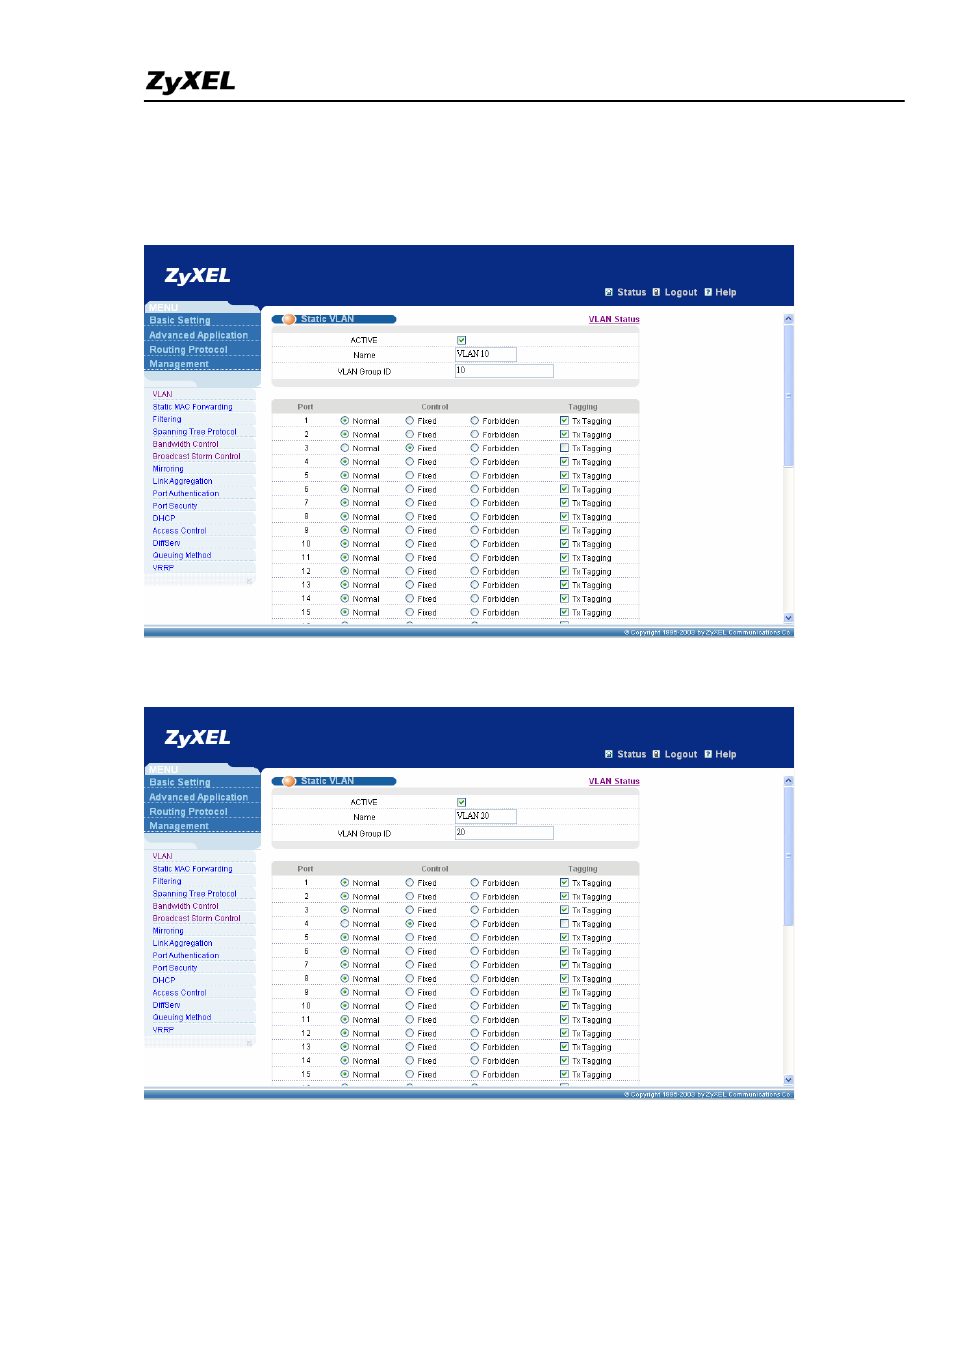Viewport: 954px width, 1350px height.
Task: Click VRRP link in VLAN20 screenshot
Action: point(163,1029)
